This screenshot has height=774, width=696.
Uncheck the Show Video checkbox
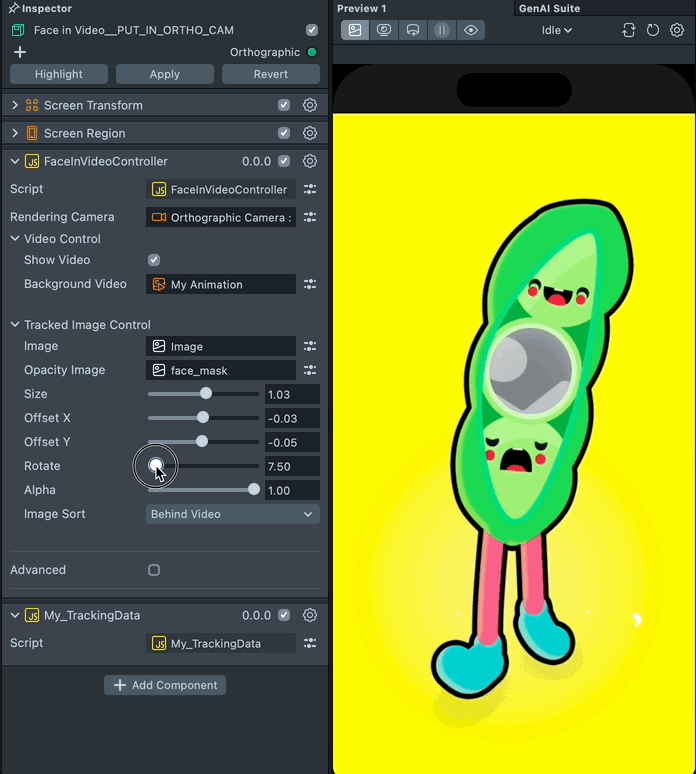pyautogui.click(x=154, y=260)
